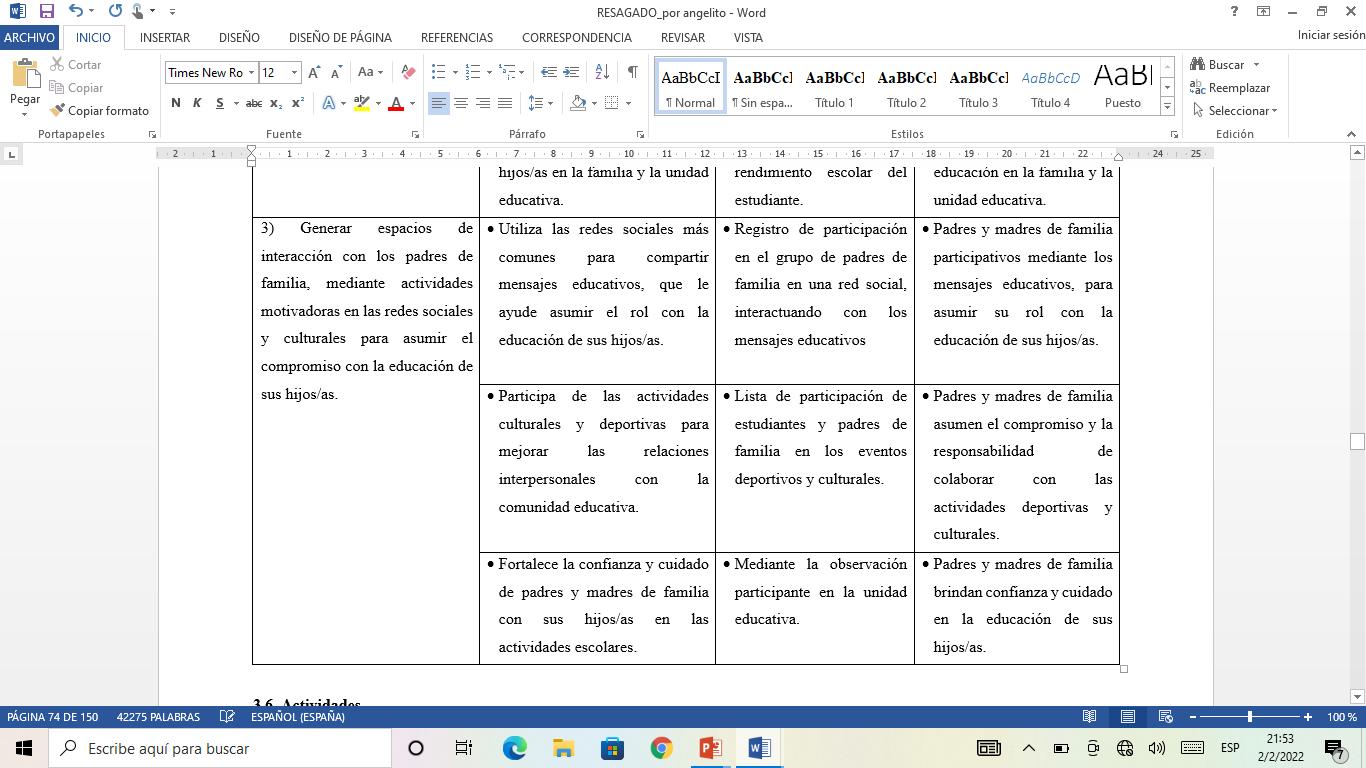Toggle bold N formatting
Screen dimensions: 1366x768
pos(176,103)
